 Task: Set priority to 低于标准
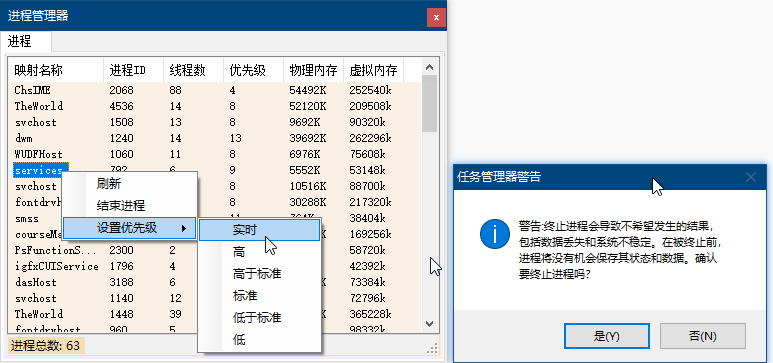259,317
